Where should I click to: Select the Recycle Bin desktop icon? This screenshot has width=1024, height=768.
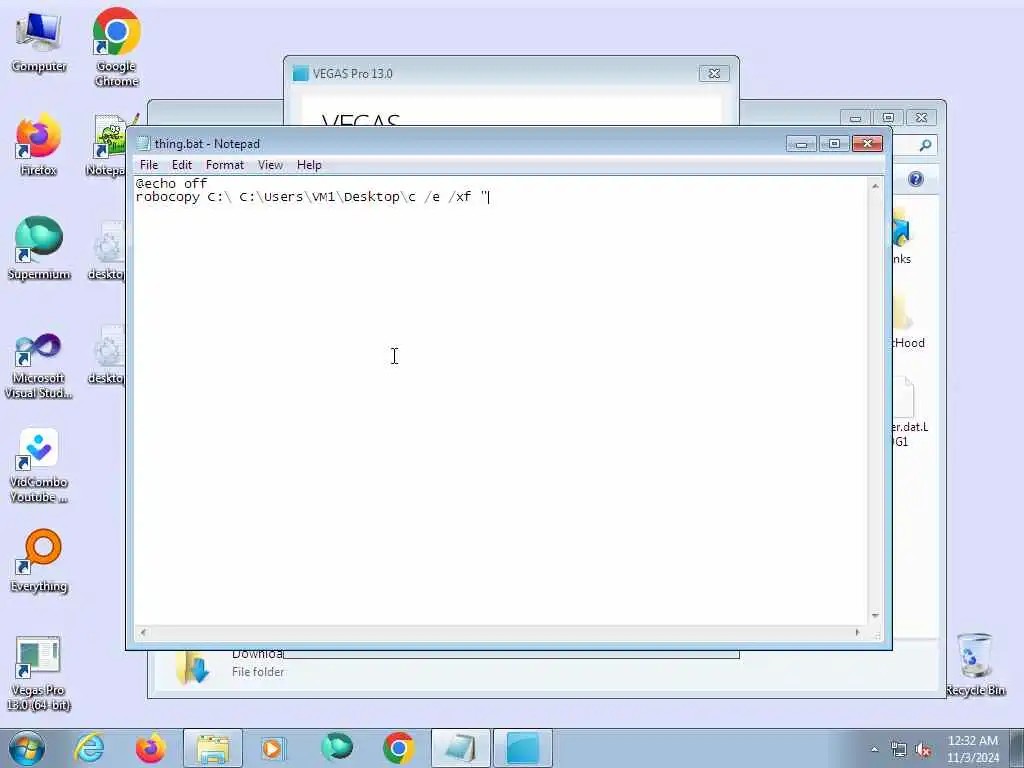click(x=975, y=664)
